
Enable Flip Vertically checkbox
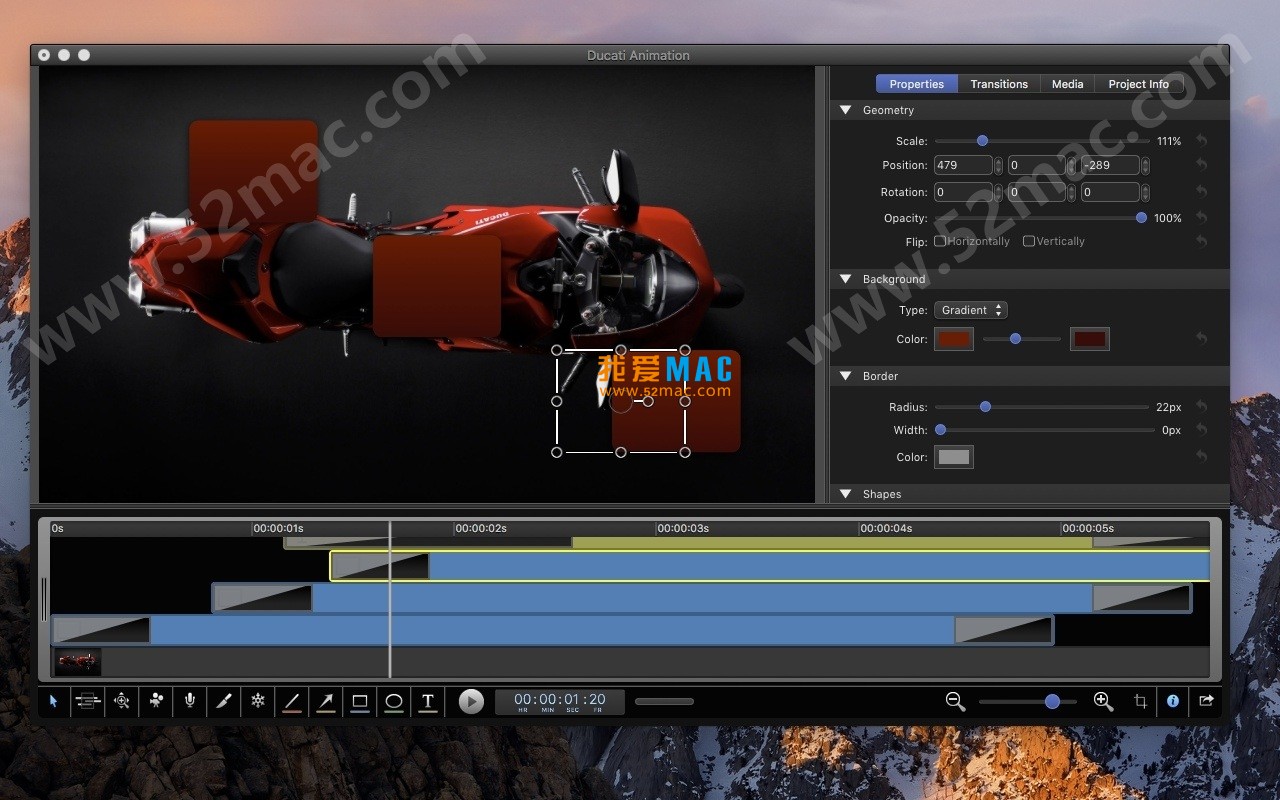1029,241
